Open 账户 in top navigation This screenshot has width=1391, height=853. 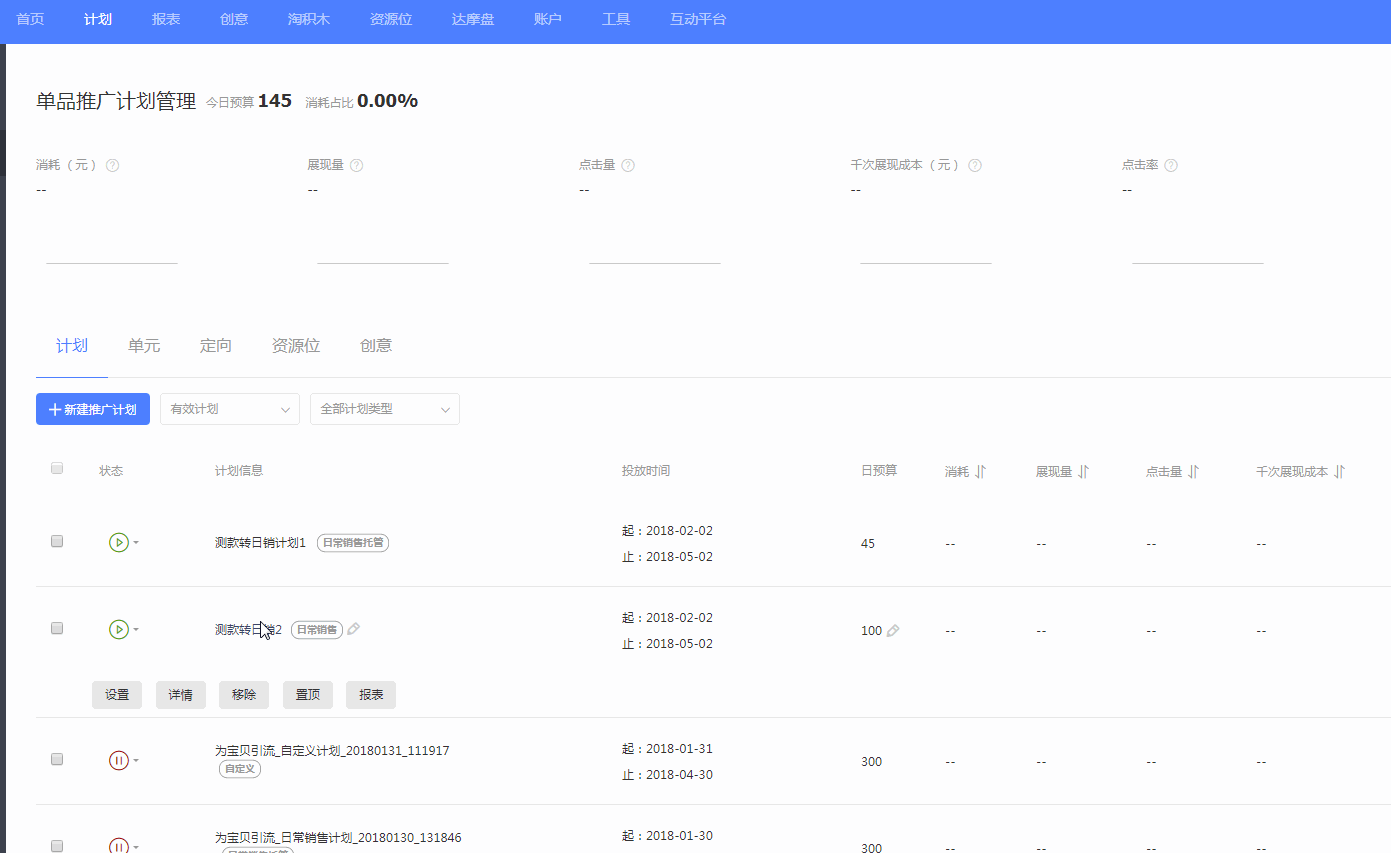tap(548, 19)
